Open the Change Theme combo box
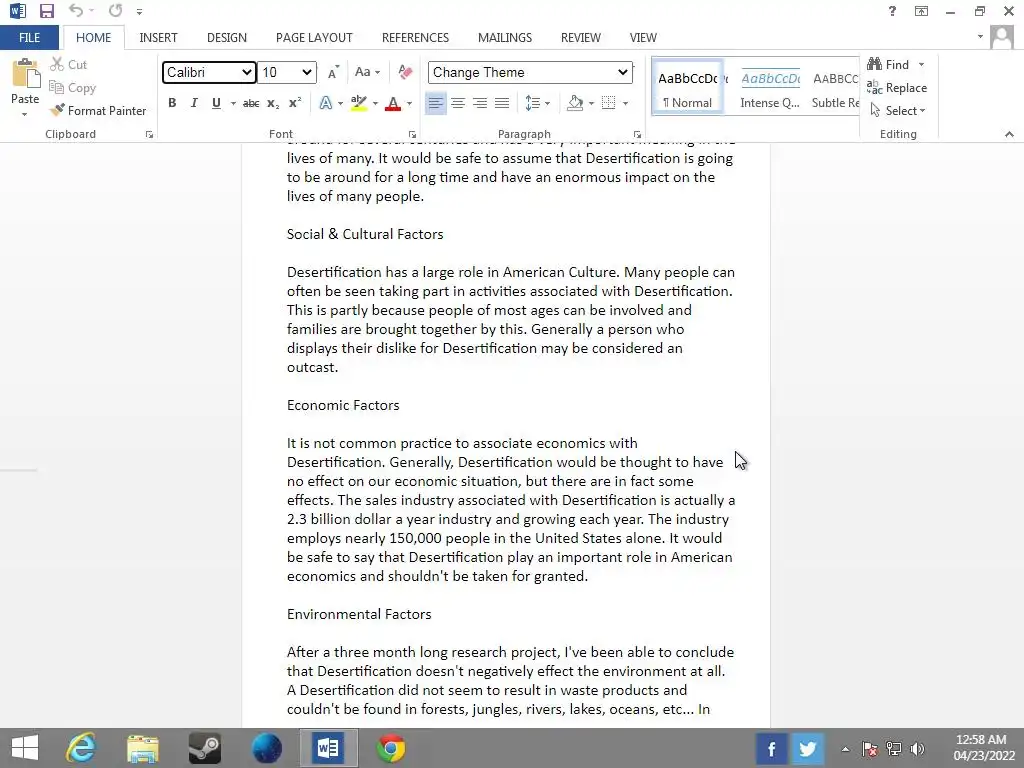 530,72
